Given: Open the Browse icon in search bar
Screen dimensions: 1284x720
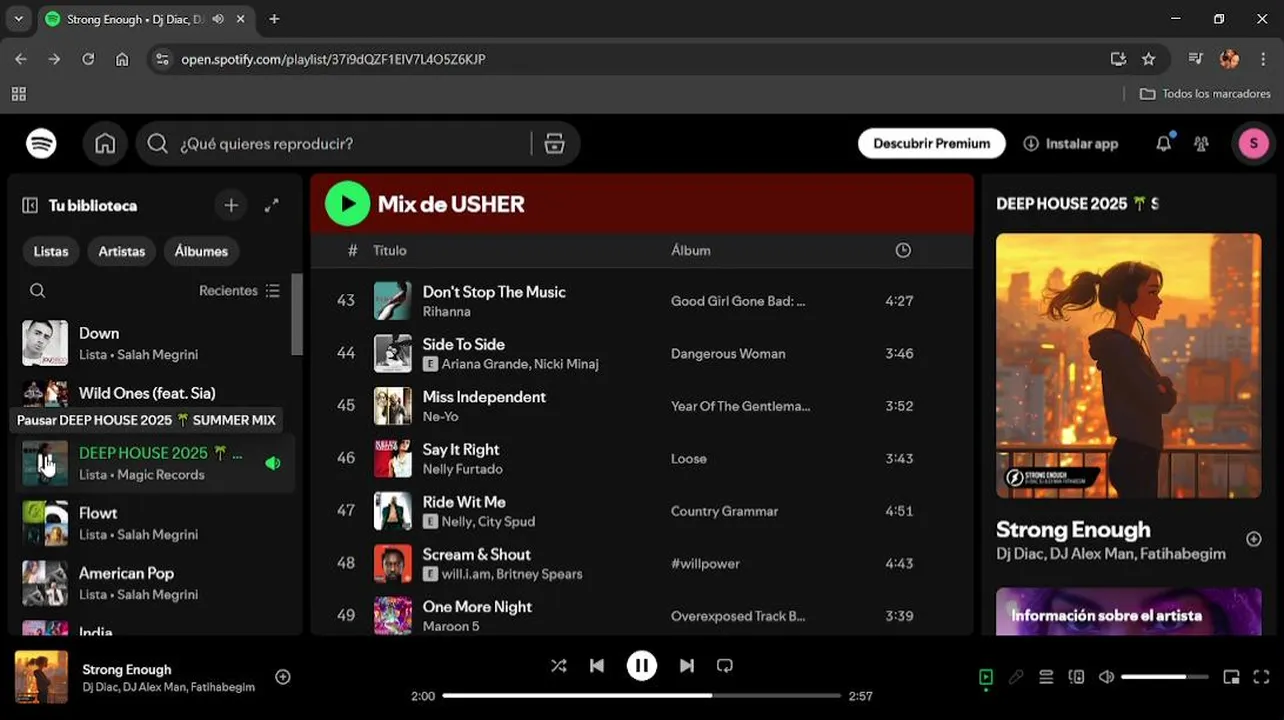Looking at the screenshot, I should click(555, 144).
